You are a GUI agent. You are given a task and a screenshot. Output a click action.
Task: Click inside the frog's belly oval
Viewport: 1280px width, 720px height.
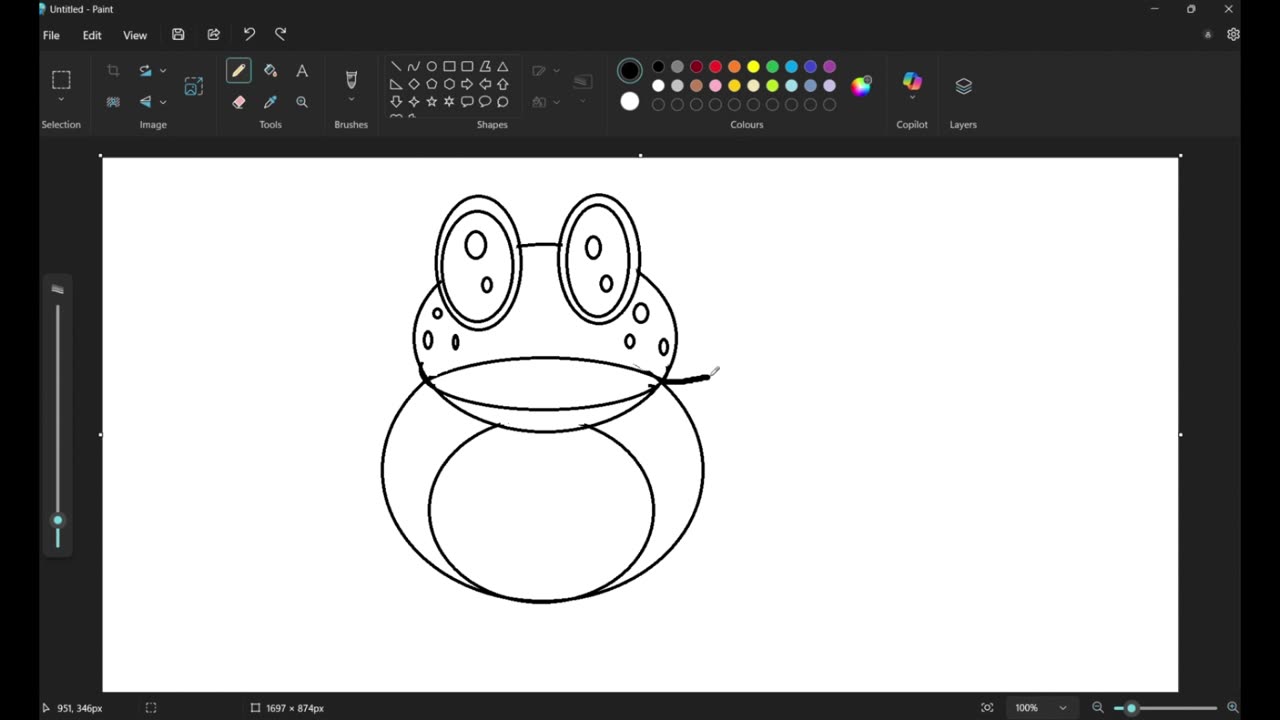pos(541,512)
